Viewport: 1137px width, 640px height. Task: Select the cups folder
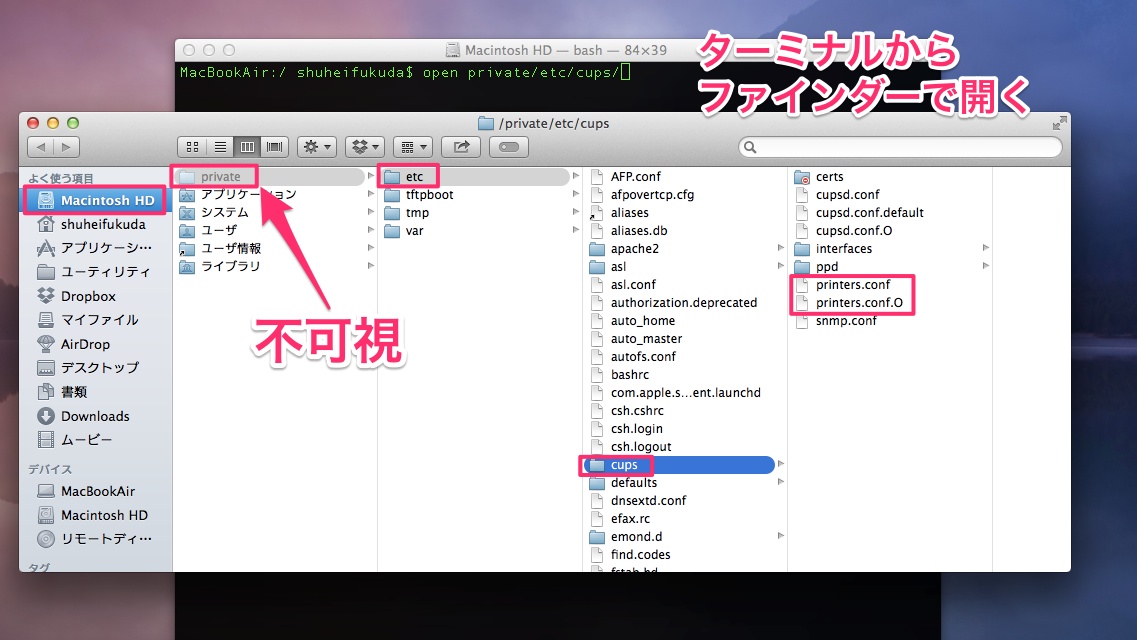[680, 465]
